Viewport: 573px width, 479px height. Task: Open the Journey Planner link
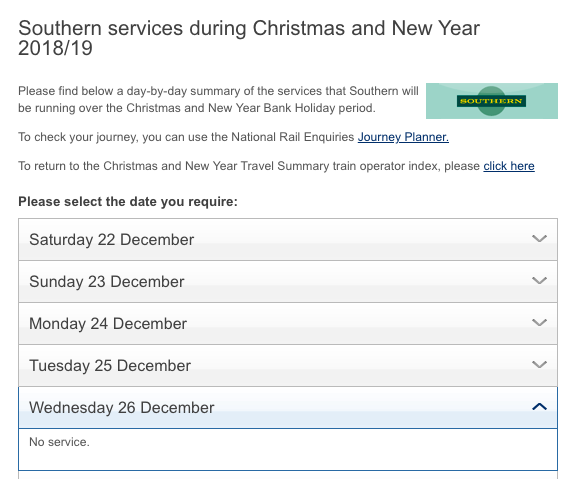[x=403, y=137]
